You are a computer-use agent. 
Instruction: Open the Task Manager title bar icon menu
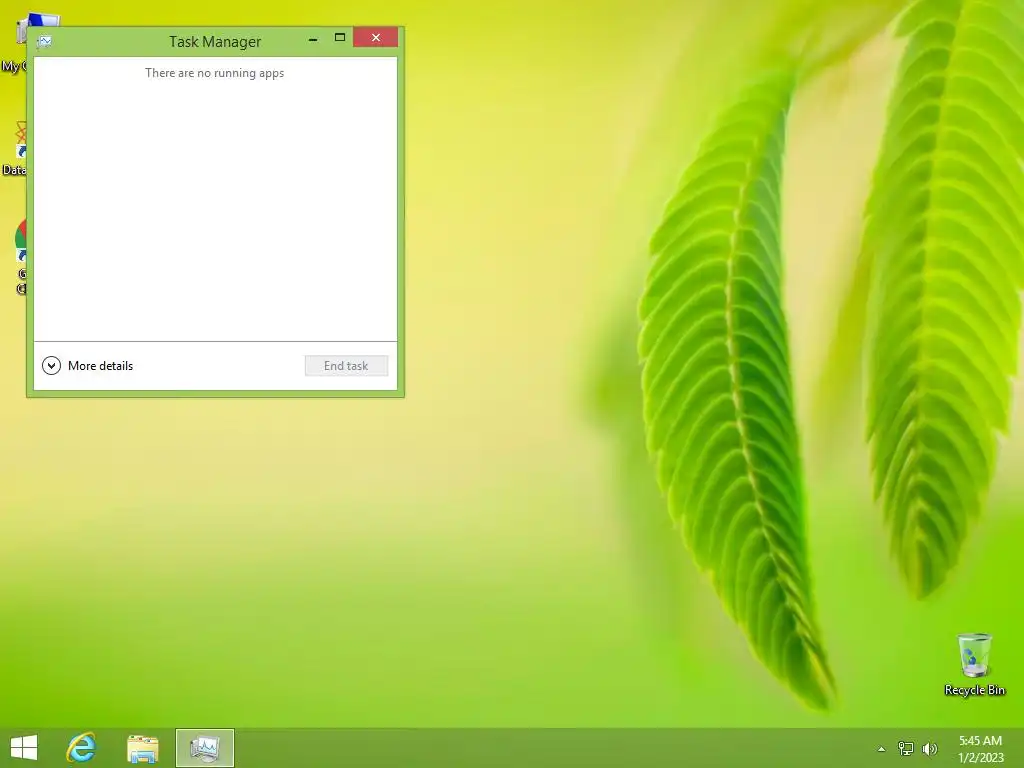point(44,42)
